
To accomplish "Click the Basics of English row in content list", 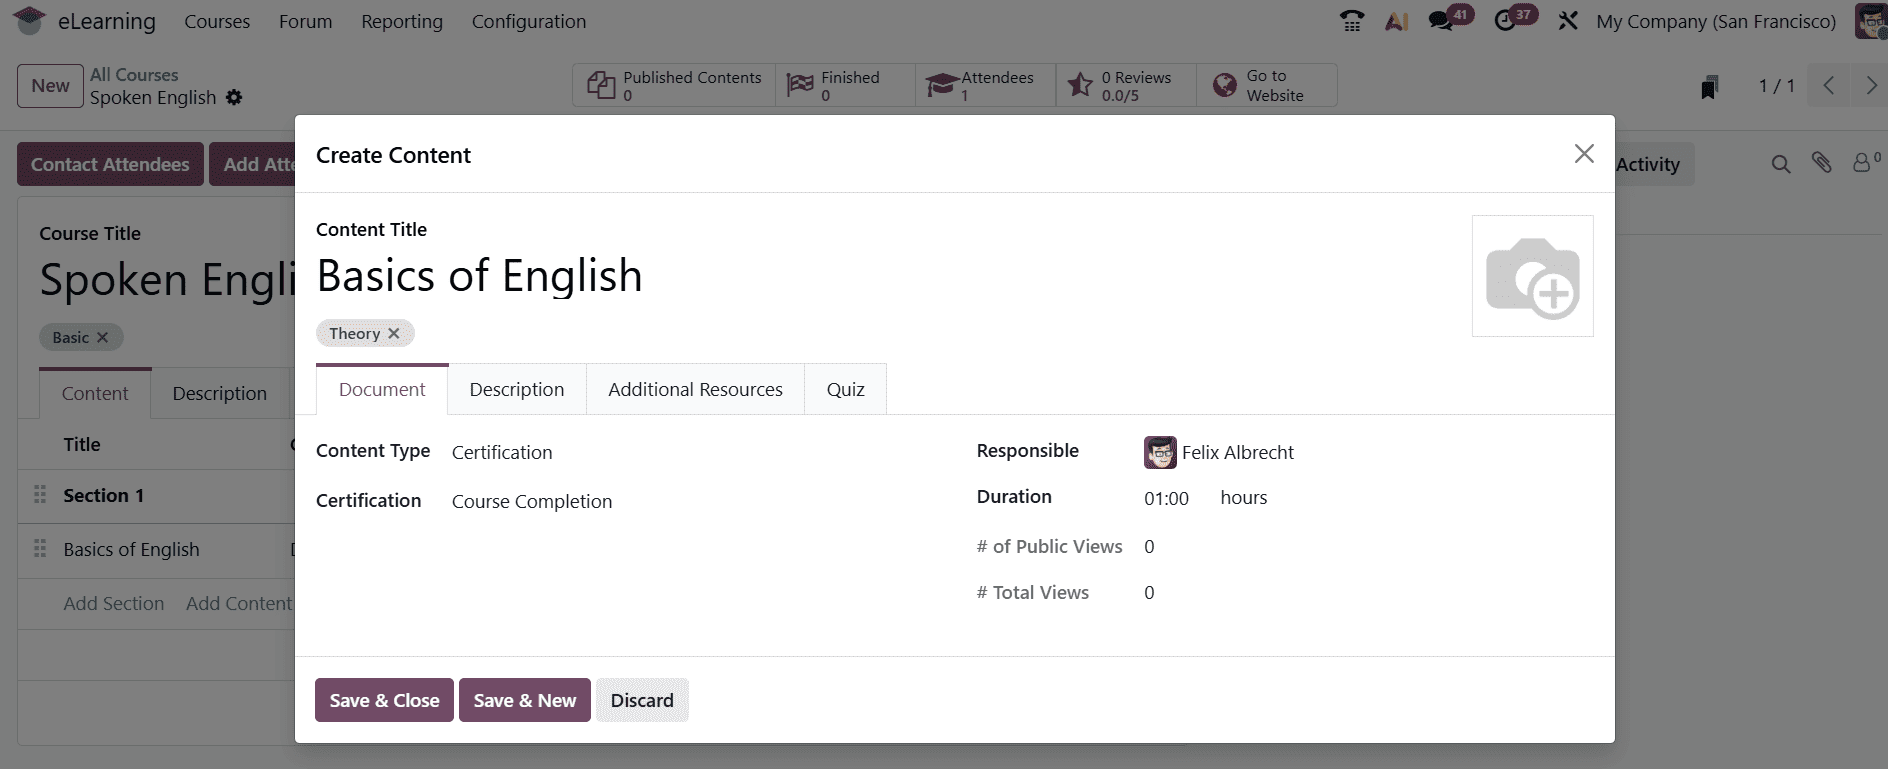I will coord(156,549).
